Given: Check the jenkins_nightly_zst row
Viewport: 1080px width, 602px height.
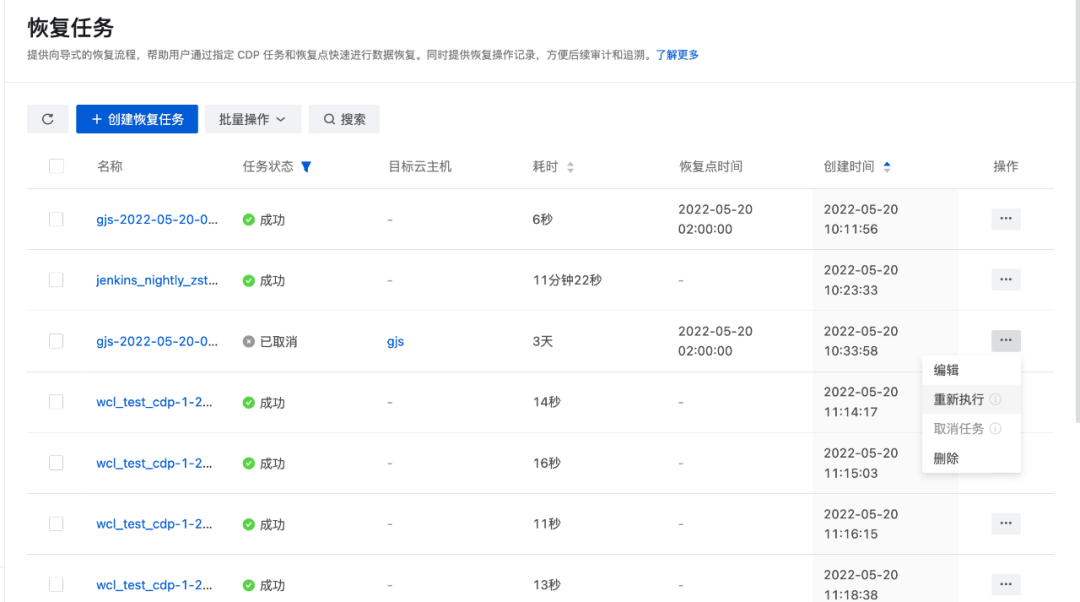Looking at the screenshot, I should (x=56, y=280).
